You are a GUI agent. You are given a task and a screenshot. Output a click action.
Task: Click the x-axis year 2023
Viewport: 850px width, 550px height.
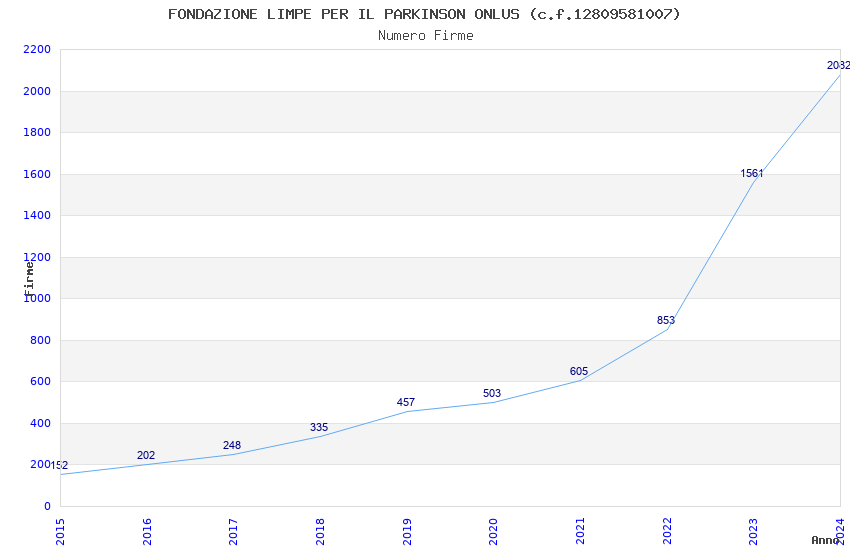753,532
